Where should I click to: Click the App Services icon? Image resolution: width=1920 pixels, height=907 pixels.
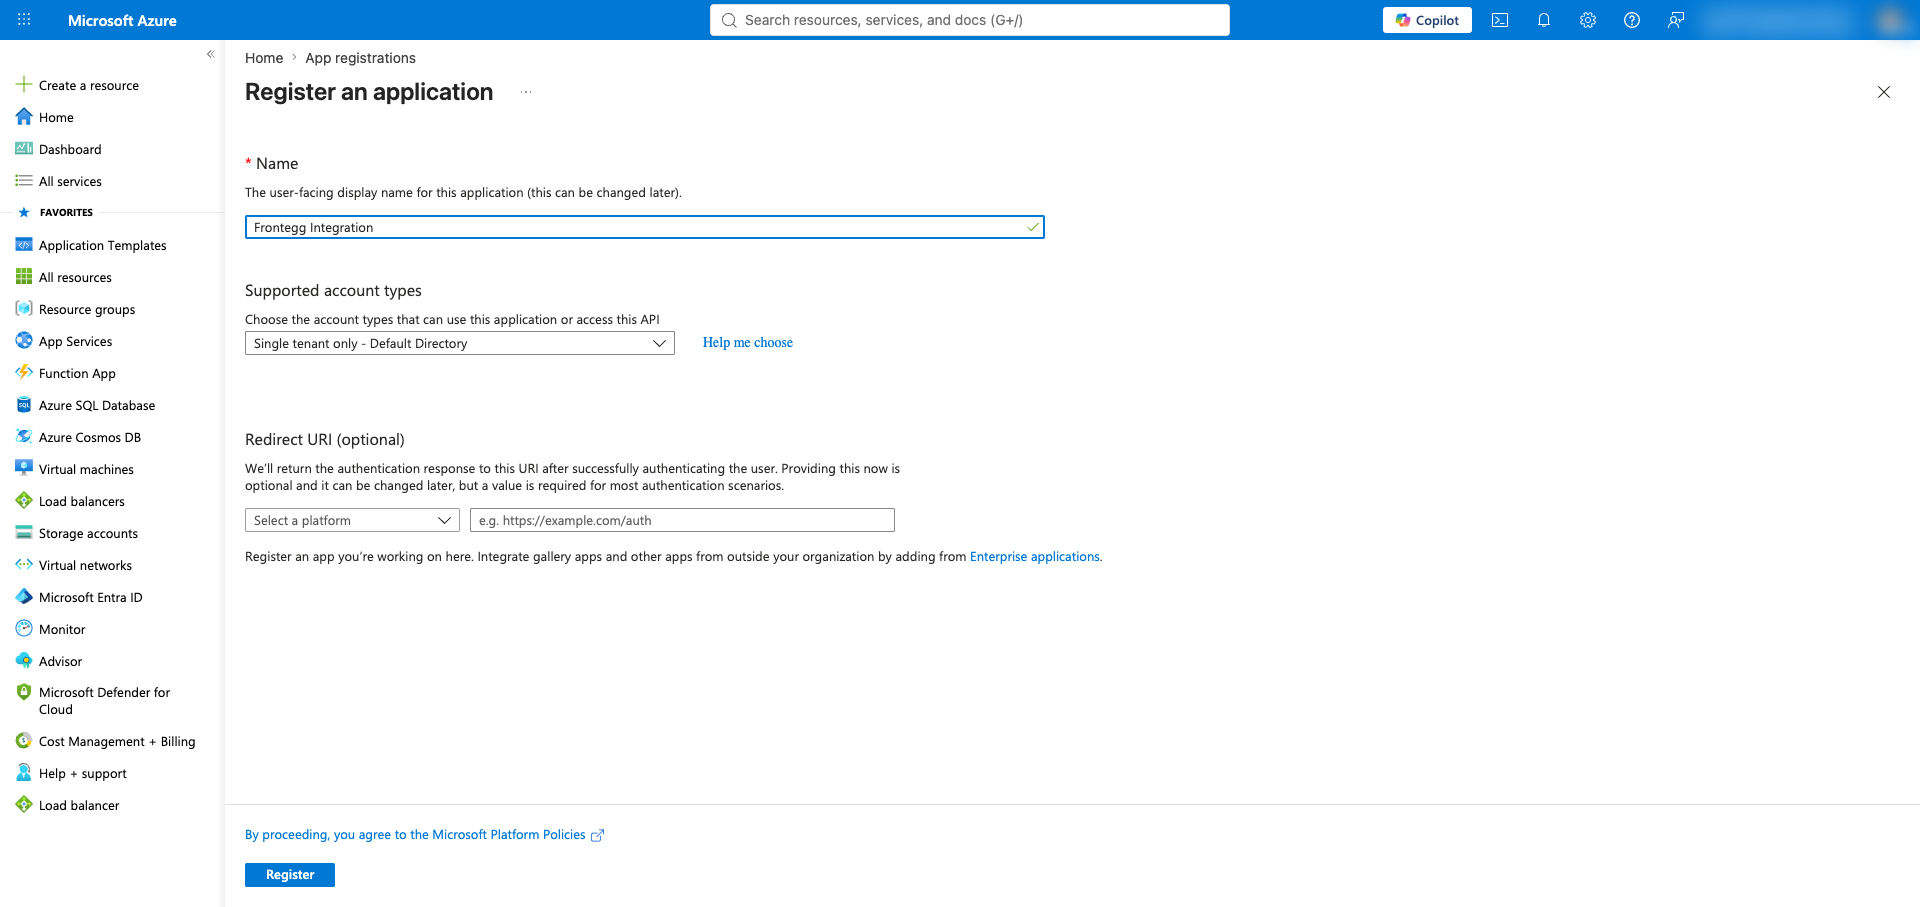tap(24, 341)
